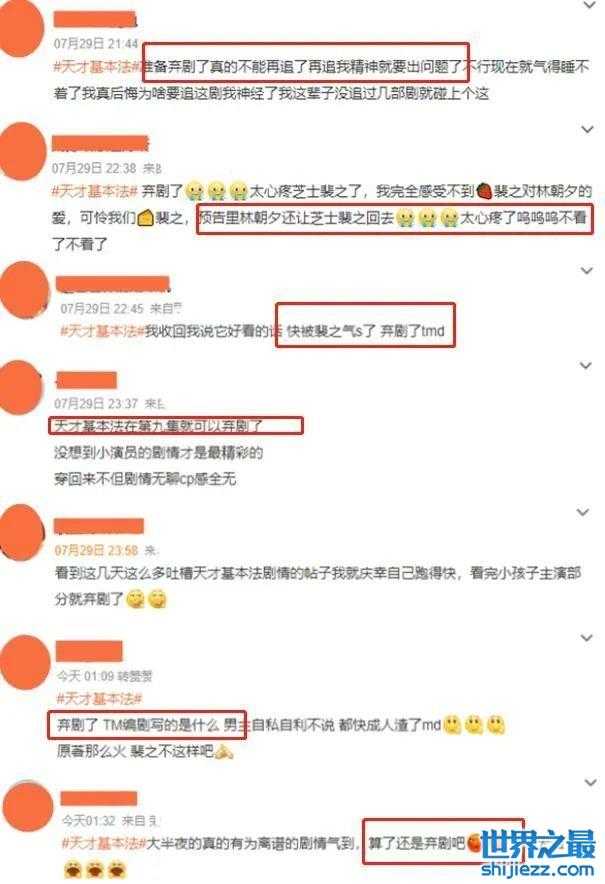Viewport: 605px width, 884px height.
Task: Open the chevron menu on the 22:38 post
Action: click(588, 130)
